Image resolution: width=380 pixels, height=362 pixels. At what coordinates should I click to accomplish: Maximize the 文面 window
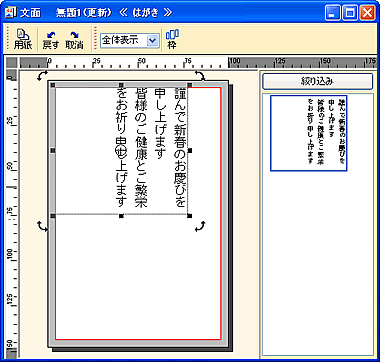click(350, 13)
